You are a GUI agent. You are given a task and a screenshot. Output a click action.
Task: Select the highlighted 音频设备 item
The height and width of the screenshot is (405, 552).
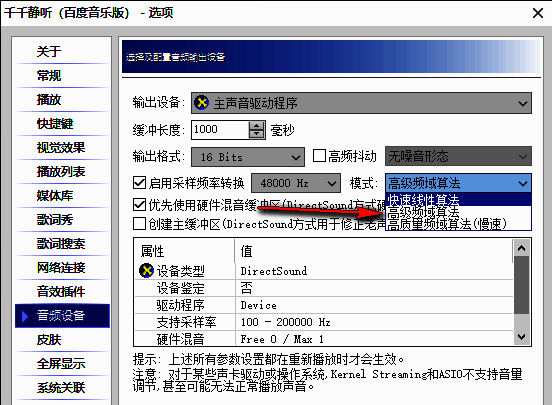click(62, 316)
